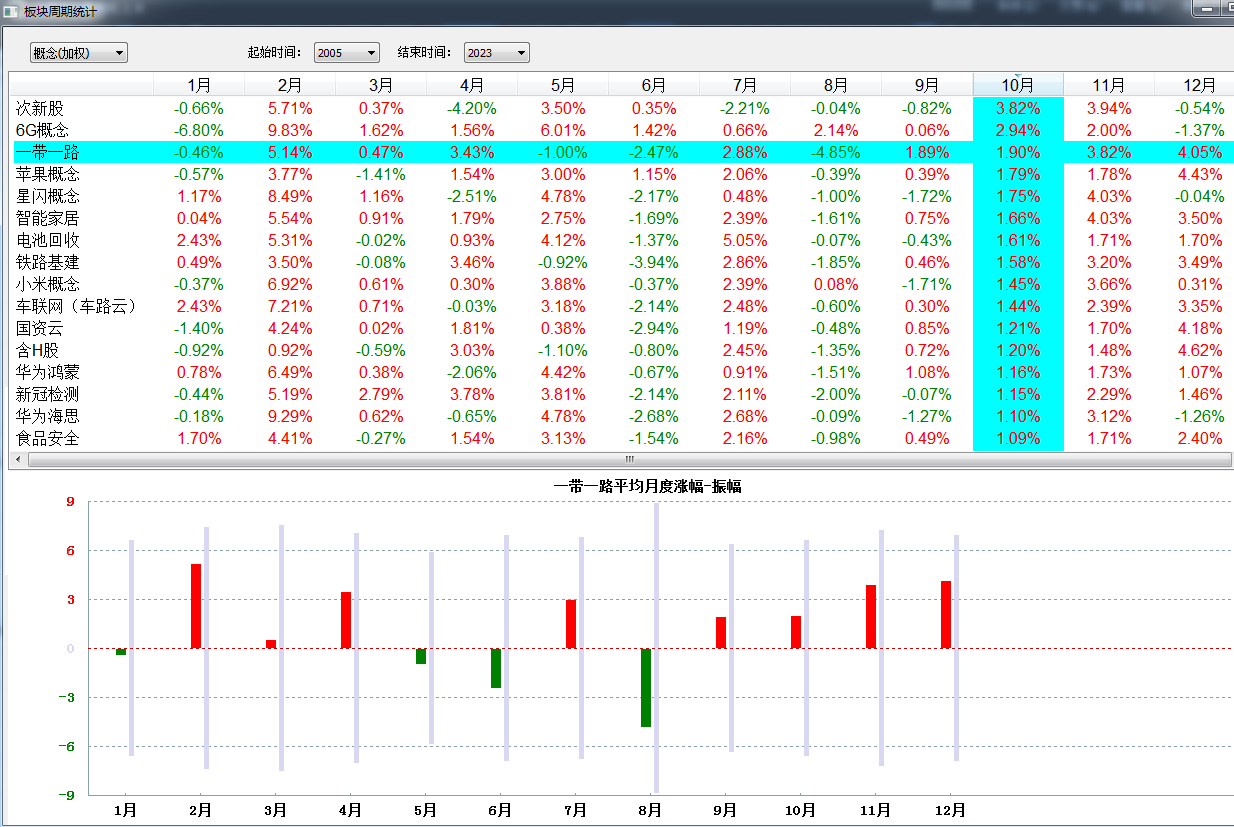Click the 9月 column header
The width and height of the screenshot is (1234, 827).
(x=927, y=85)
